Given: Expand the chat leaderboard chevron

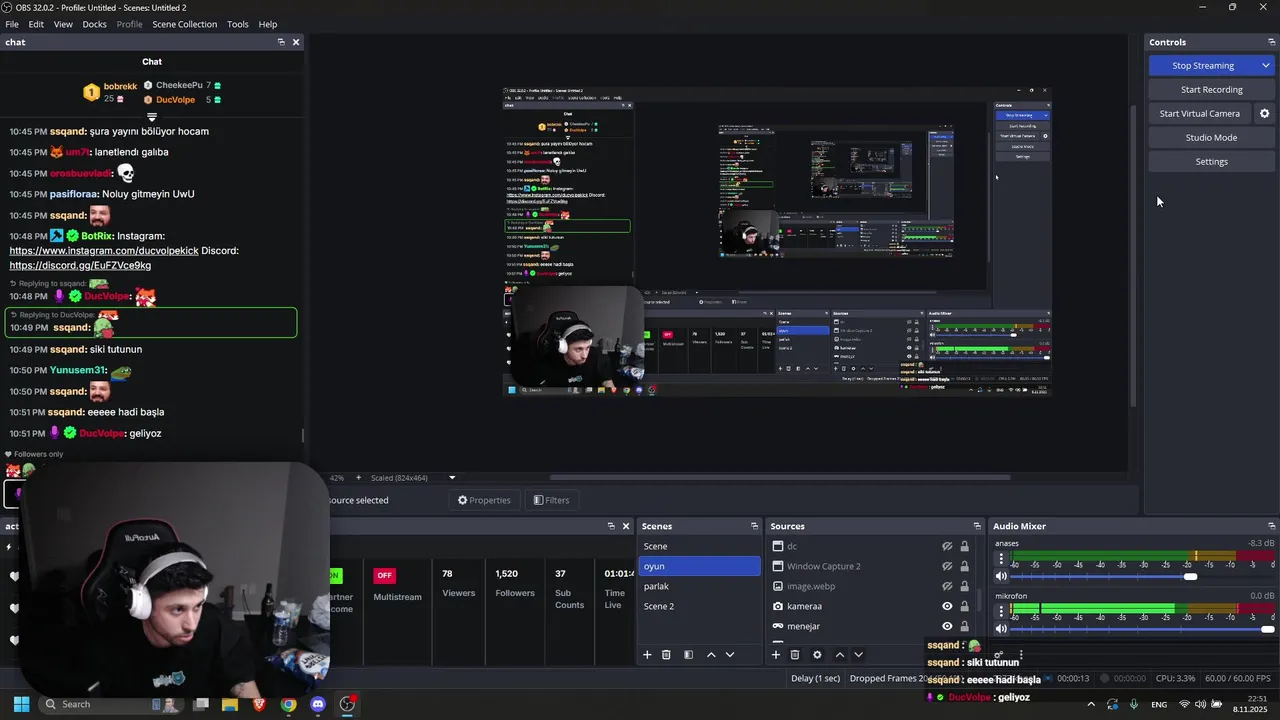Looking at the screenshot, I should tap(152, 117).
